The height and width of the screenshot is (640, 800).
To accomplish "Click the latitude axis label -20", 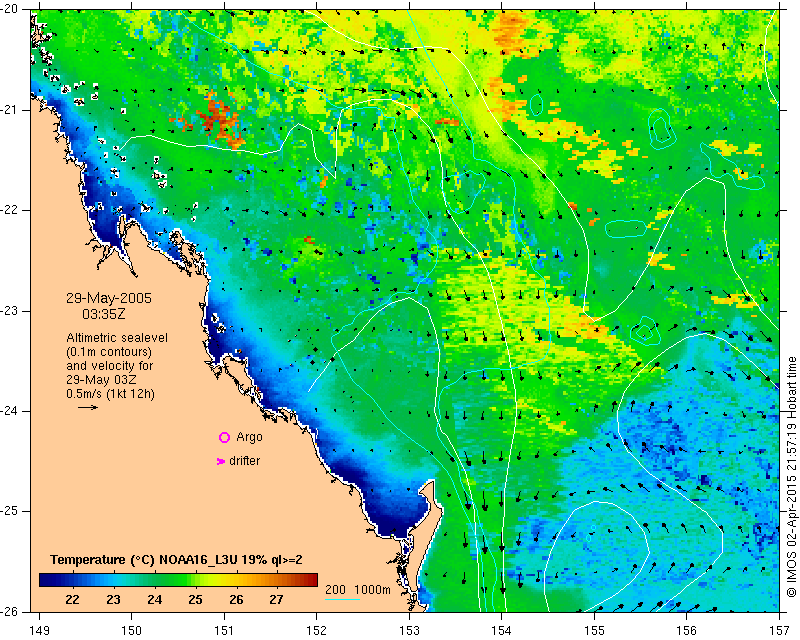I will pos(9,10).
